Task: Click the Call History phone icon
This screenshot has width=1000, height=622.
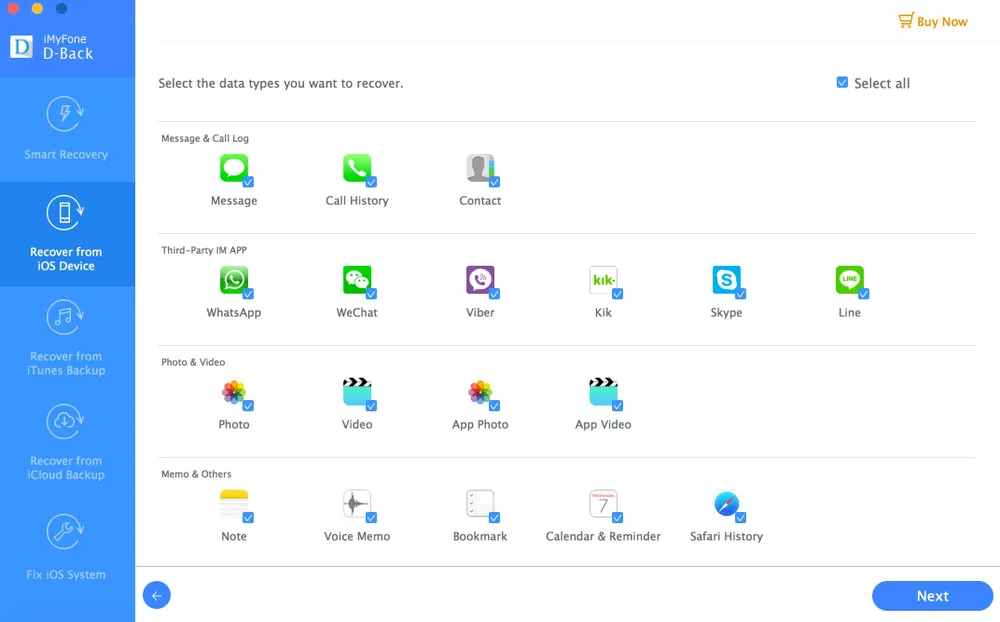Action: 356,168
